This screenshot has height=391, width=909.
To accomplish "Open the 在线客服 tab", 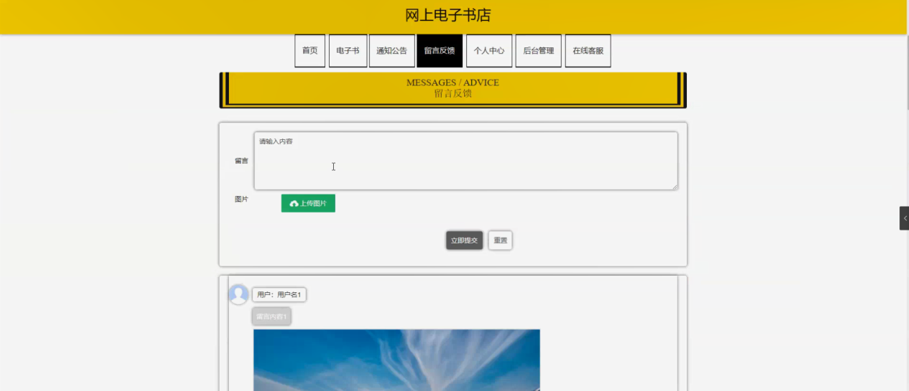I will [588, 50].
